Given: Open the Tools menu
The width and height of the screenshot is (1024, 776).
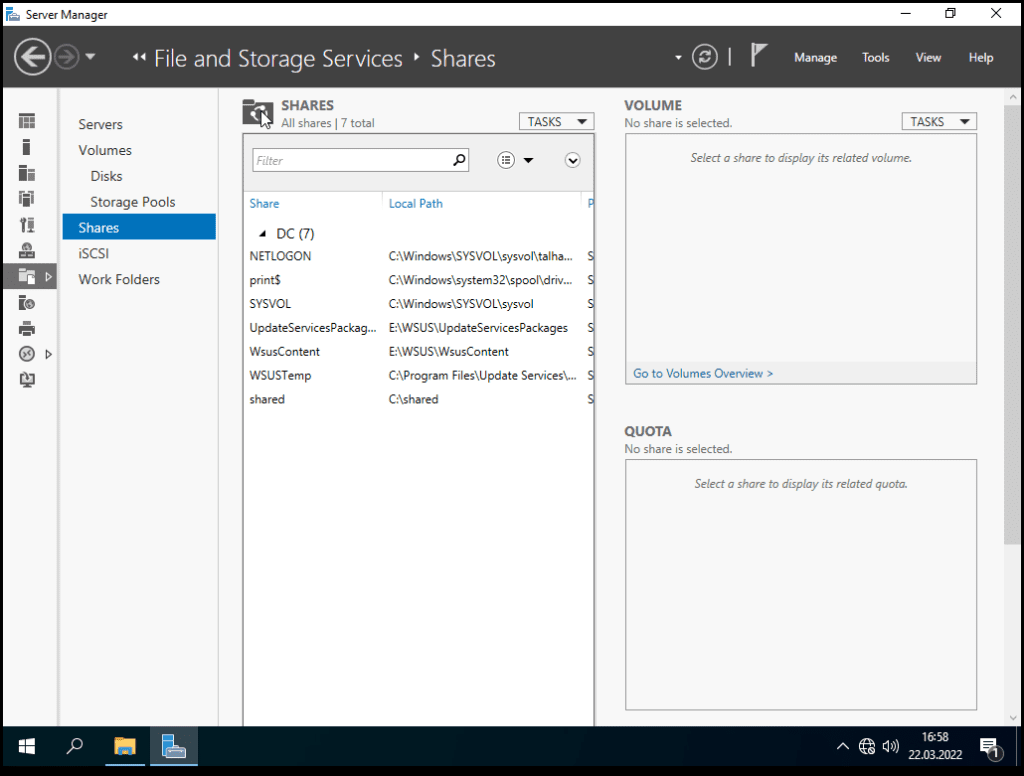Looking at the screenshot, I should click(875, 57).
